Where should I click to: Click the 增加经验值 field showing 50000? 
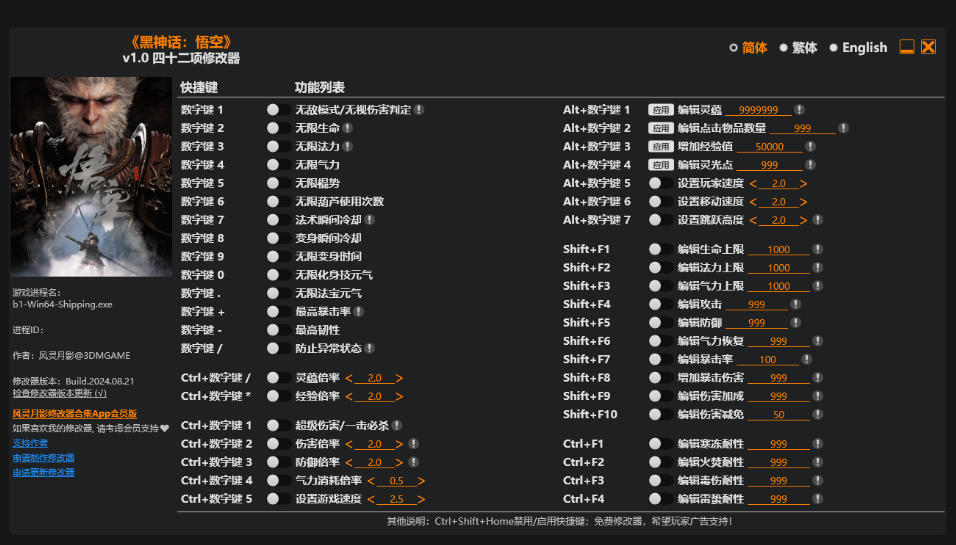coord(769,146)
